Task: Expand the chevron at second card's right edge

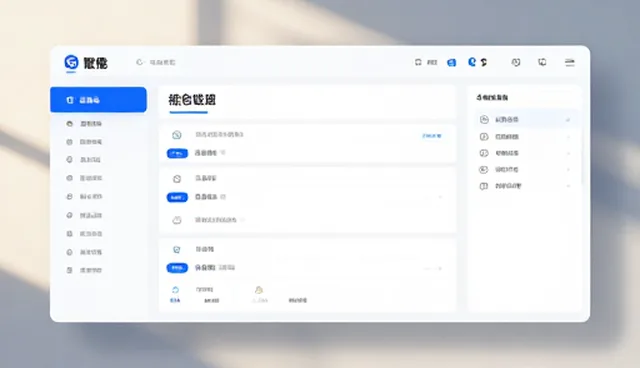Action: click(x=440, y=197)
